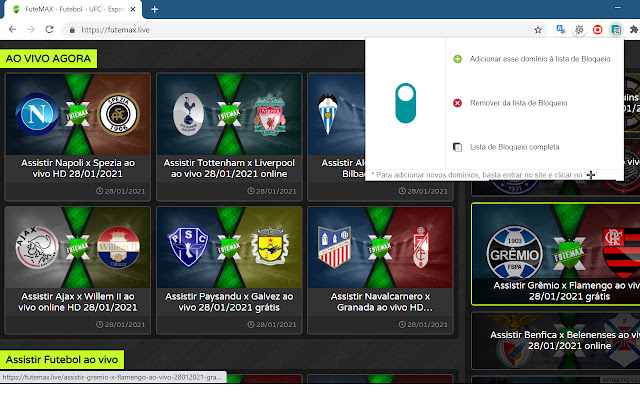The height and width of the screenshot is (400, 640).
Task: Click the Paysandu PSC crest
Action: (x=188, y=247)
